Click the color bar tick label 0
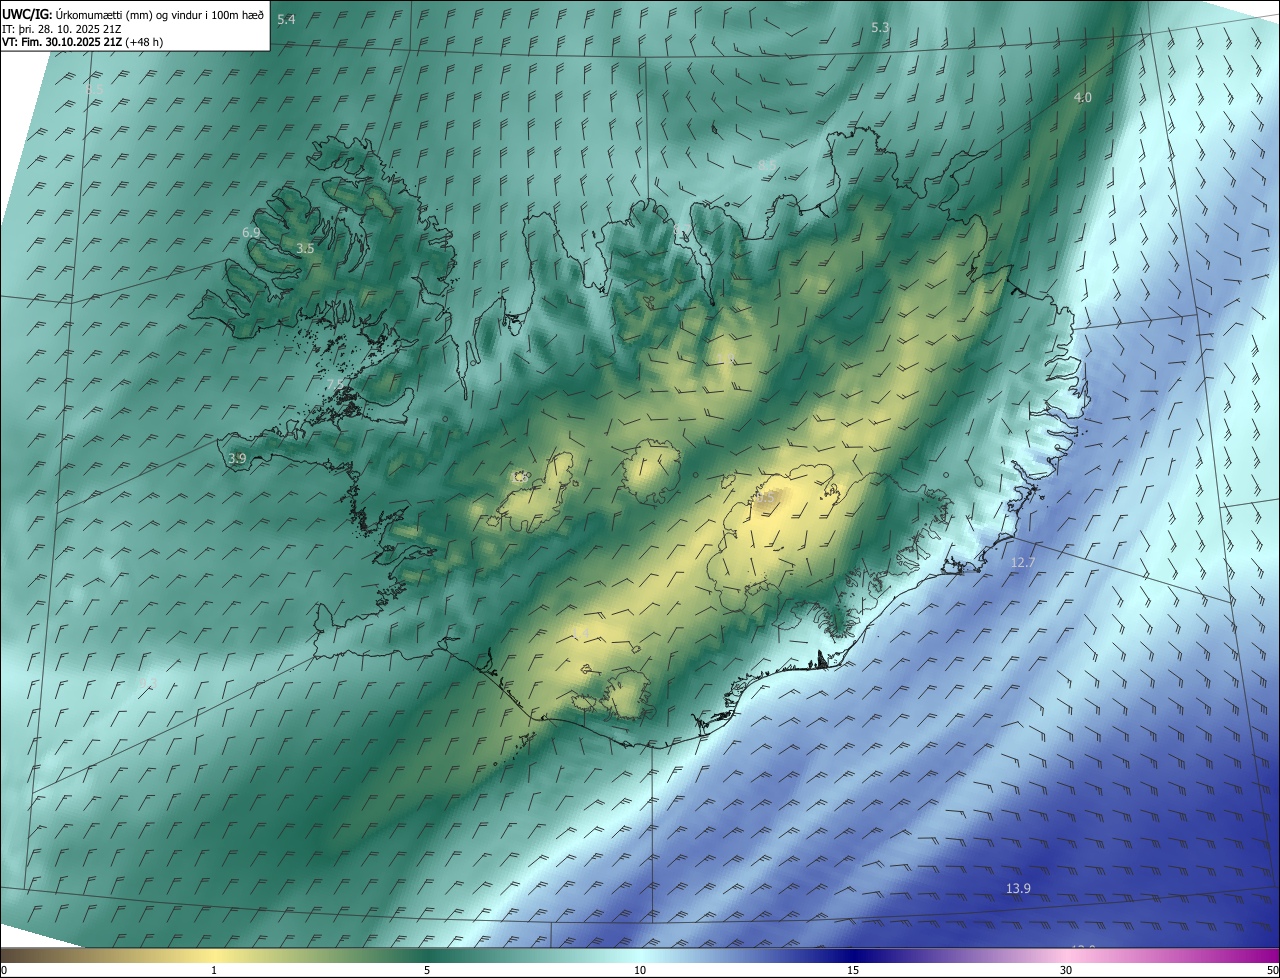Image resolution: width=1280 pixels, height=978 pixels. click(x=3, y=970)
